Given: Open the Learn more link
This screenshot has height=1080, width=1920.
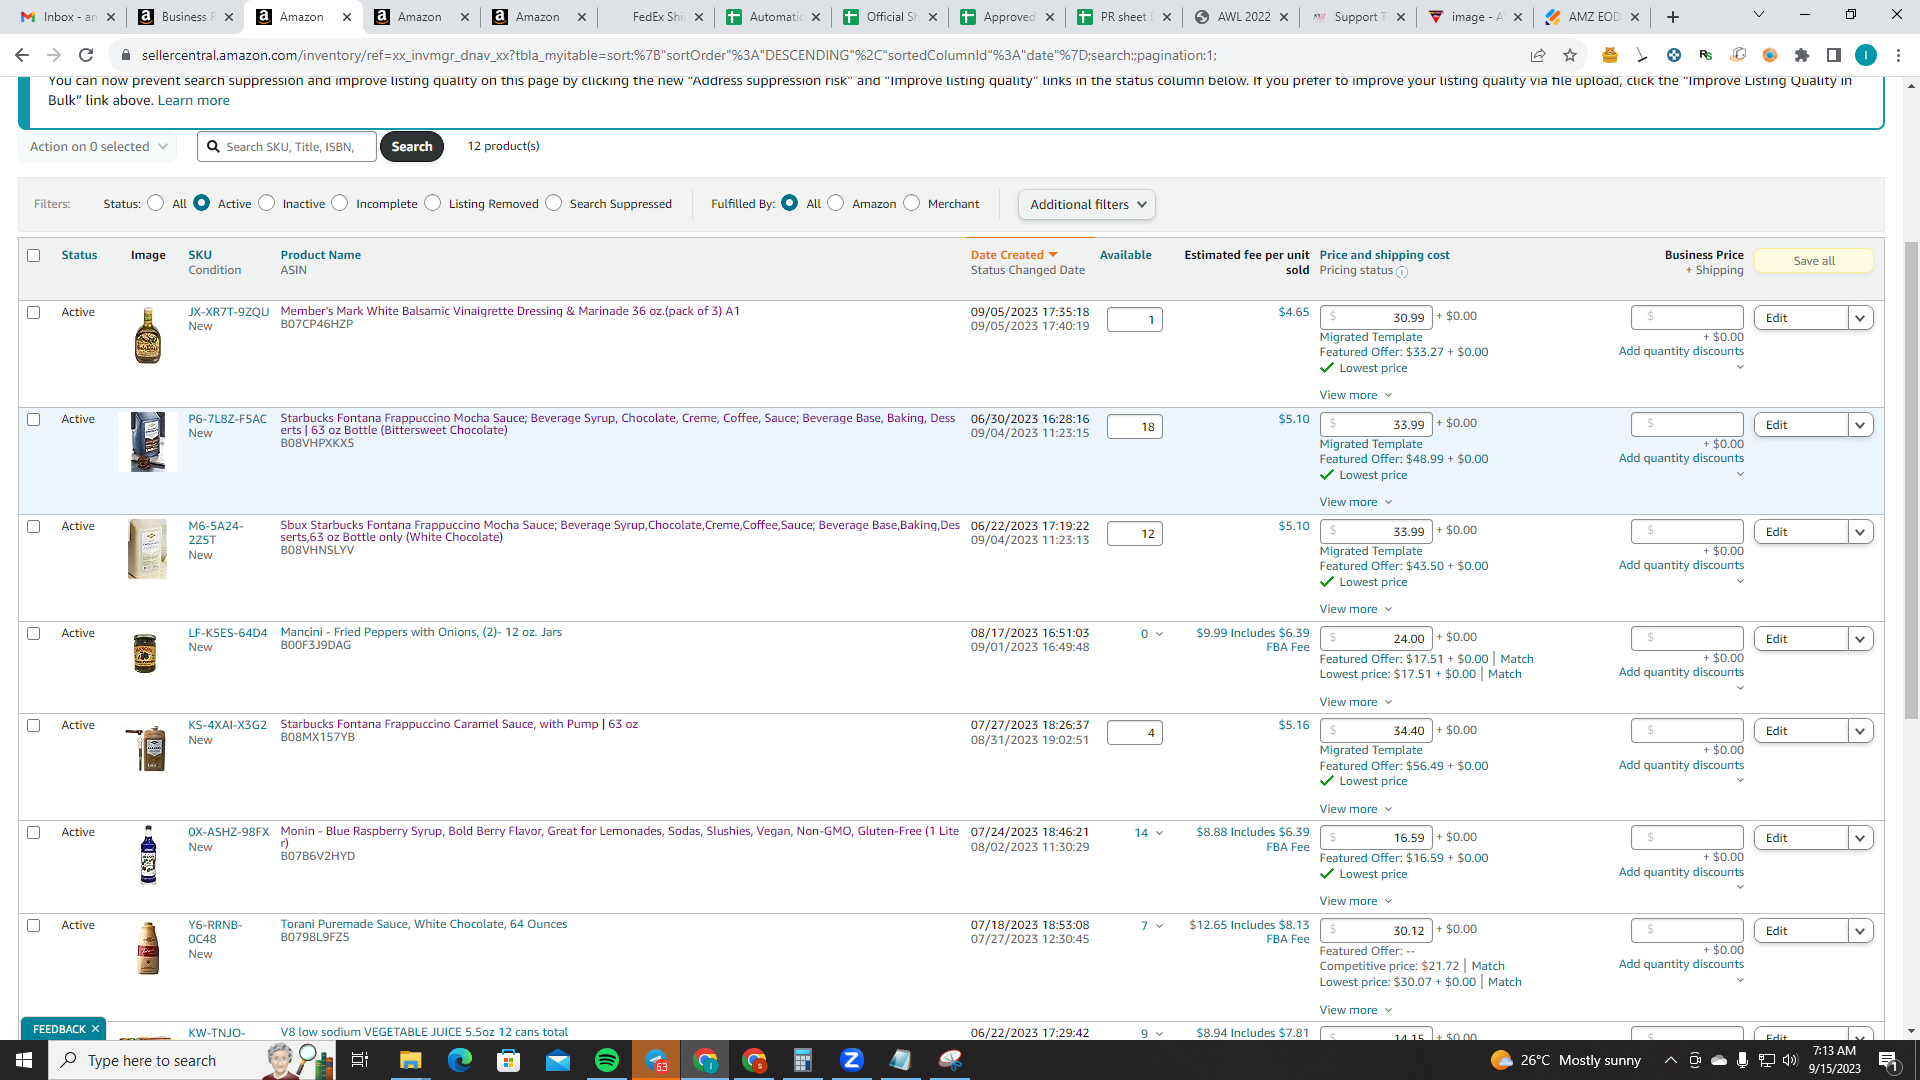Looking at the screenshot, I should coord(193,100).
